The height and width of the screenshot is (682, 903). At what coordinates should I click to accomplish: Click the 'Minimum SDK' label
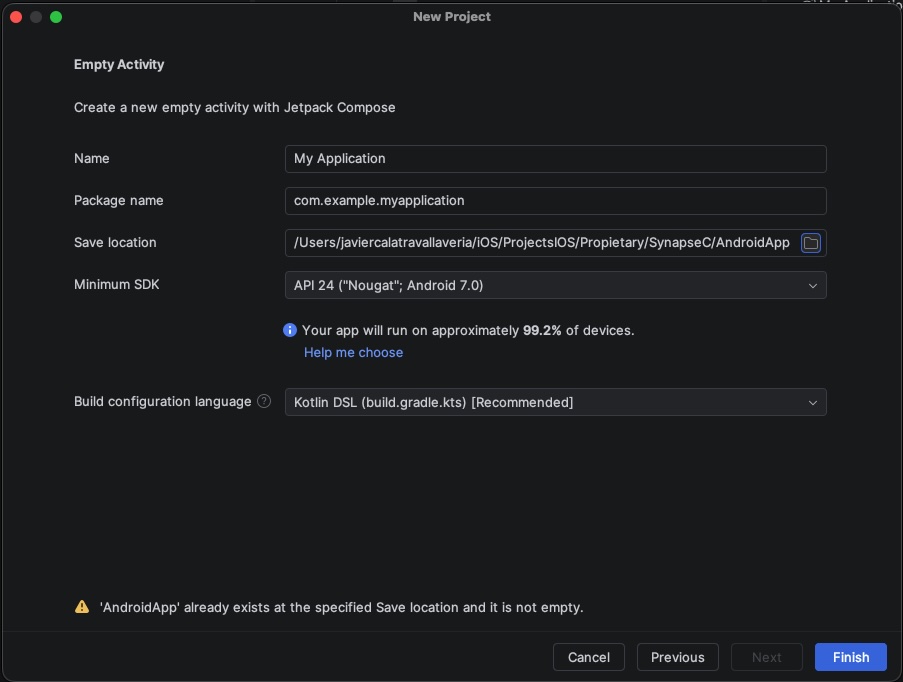[x=116, y=285]
